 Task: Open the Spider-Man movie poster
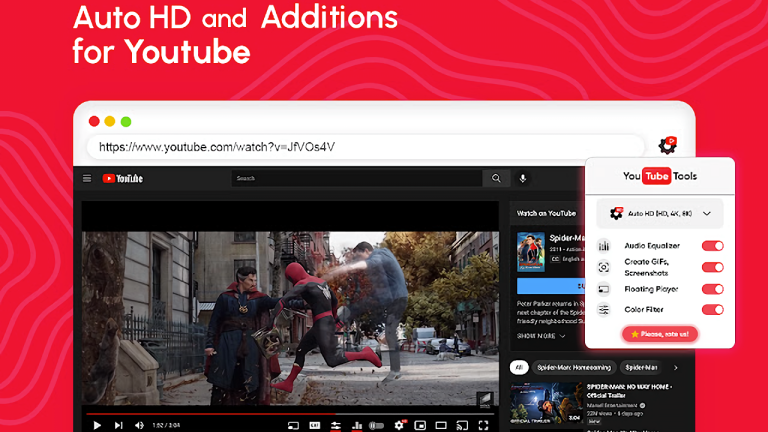530,252
